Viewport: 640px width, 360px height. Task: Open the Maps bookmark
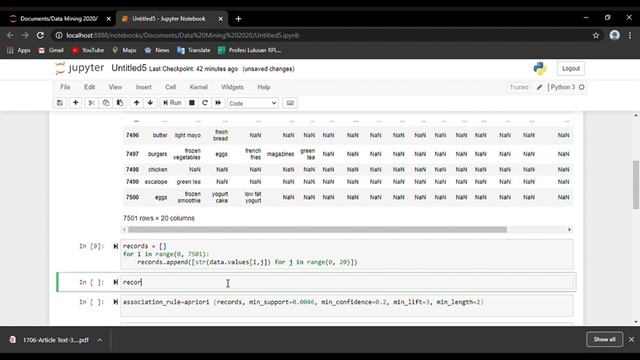pos(124,50)
